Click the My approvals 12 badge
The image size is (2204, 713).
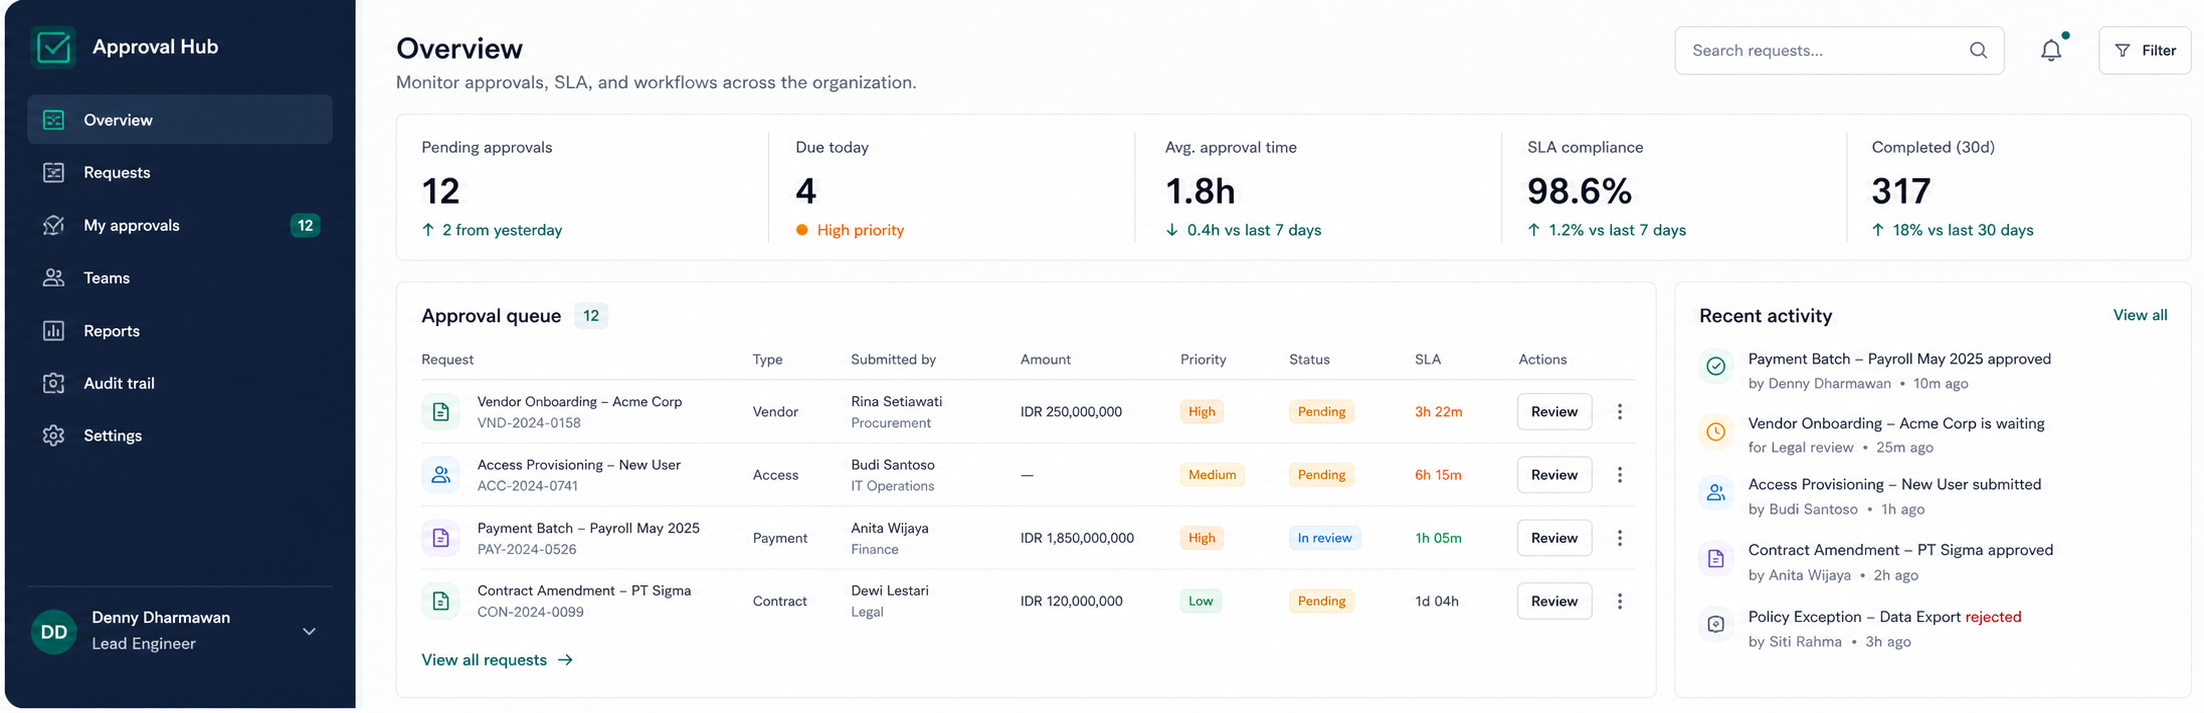[x=305, y=225]
